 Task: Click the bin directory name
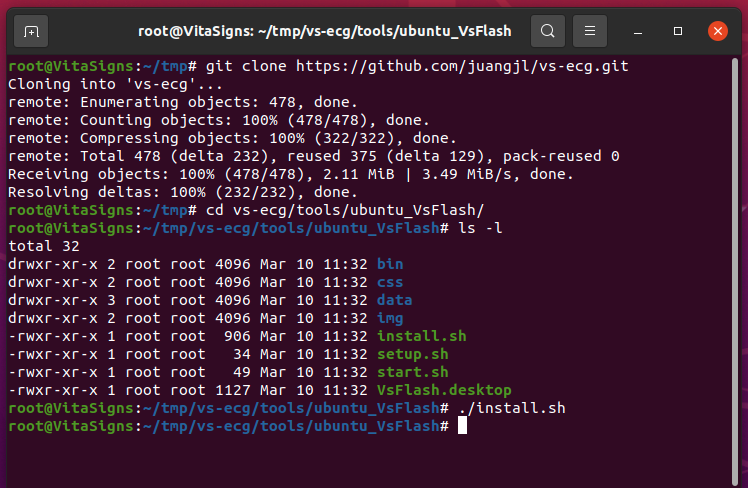390,264
